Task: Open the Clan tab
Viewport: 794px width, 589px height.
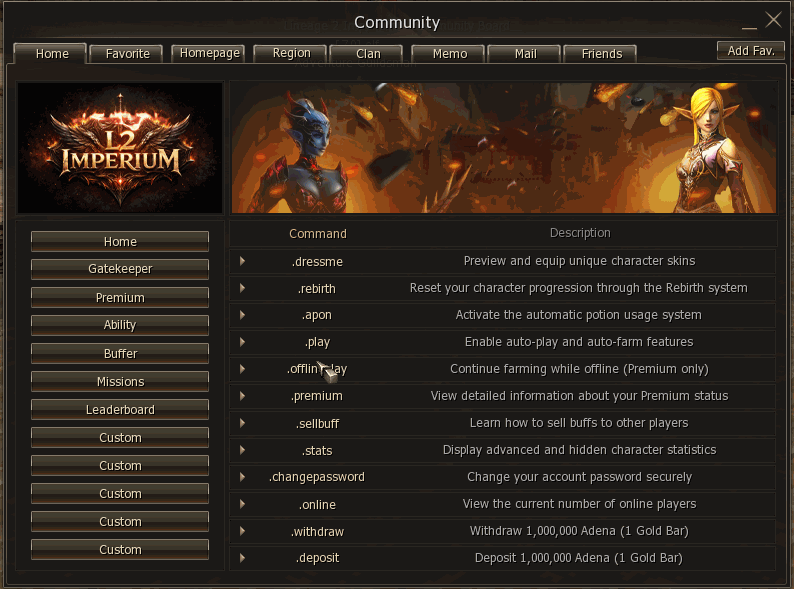Action: pos(367,54)
